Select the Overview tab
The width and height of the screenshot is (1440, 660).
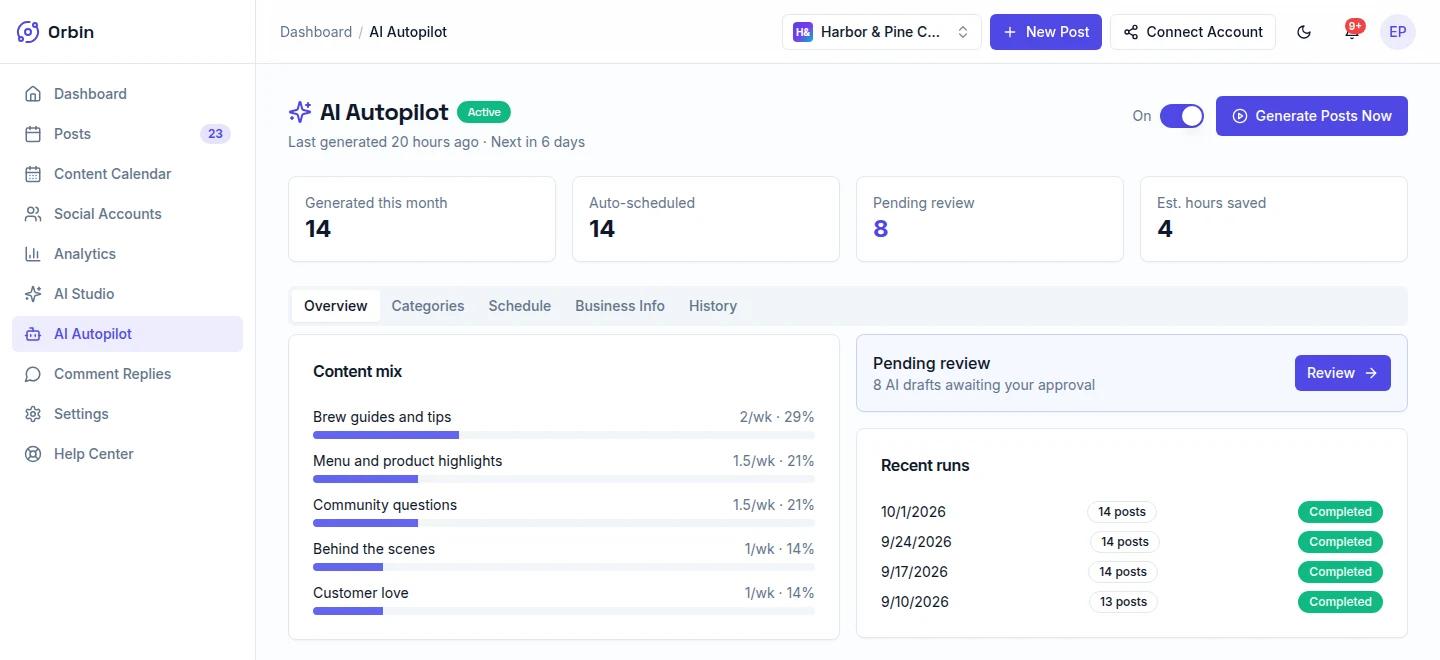(x=336, y=306)
